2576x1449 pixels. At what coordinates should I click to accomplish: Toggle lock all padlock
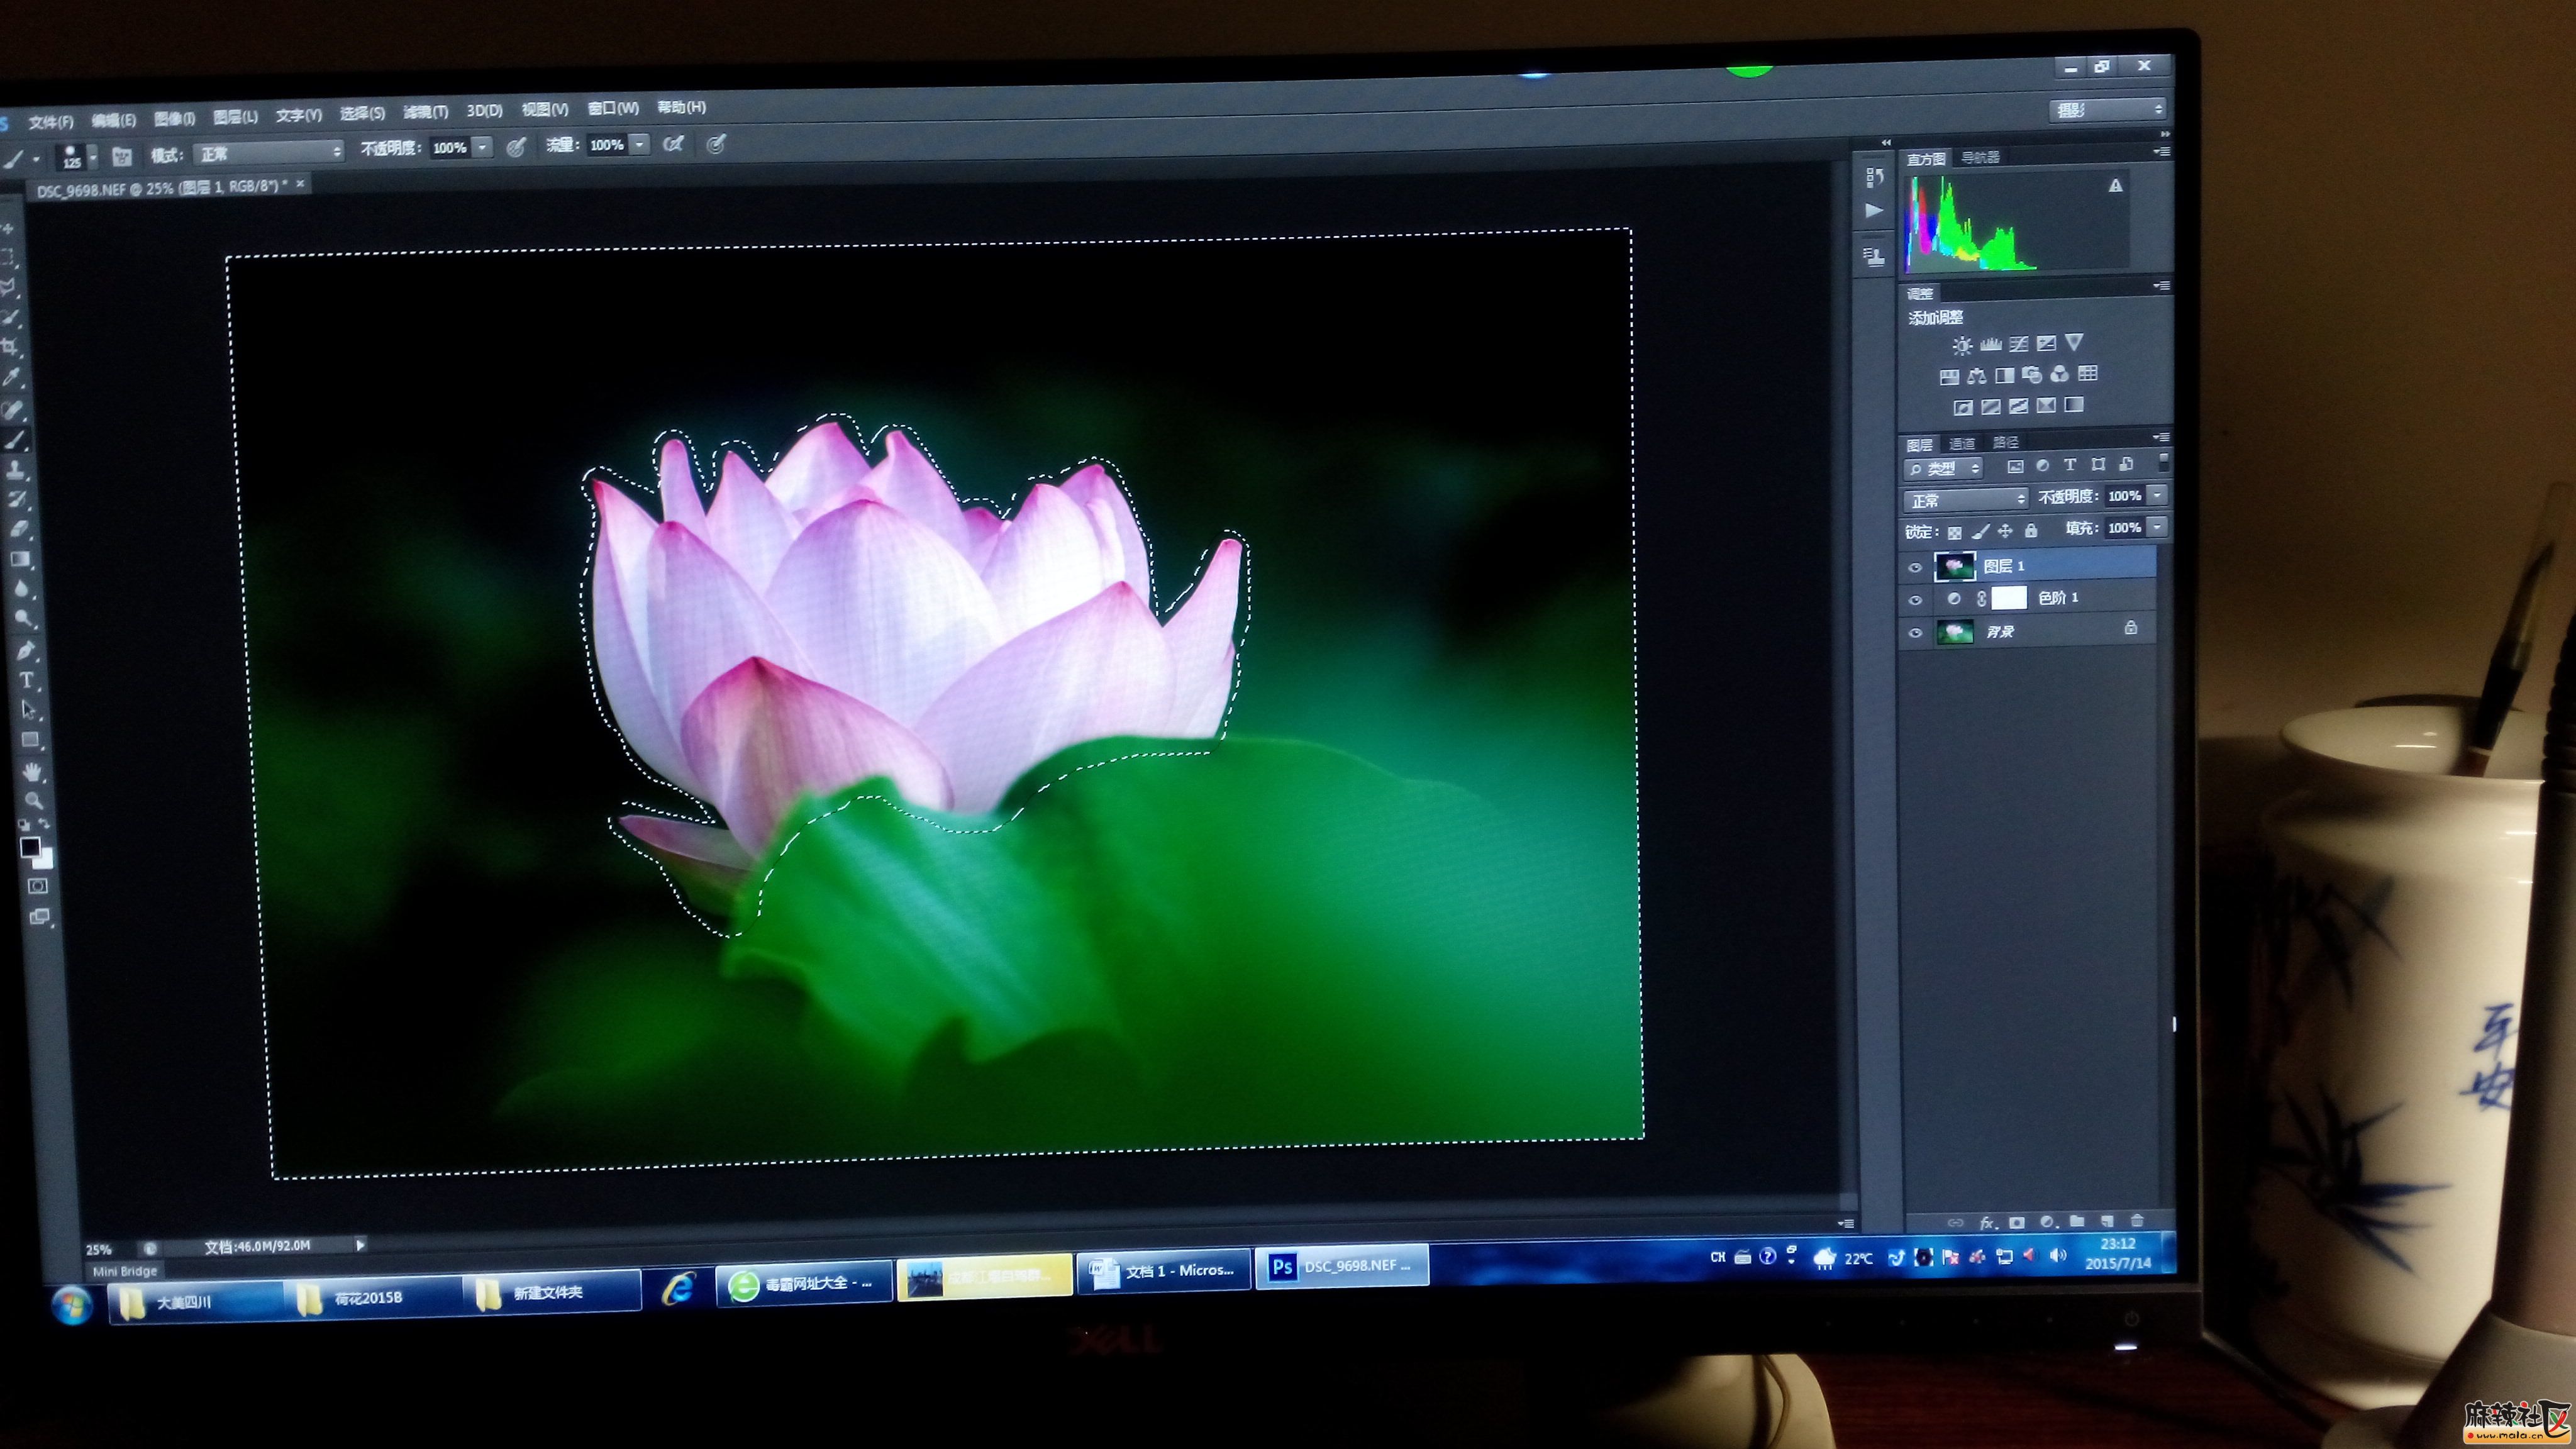click(x=2031, y=531)
